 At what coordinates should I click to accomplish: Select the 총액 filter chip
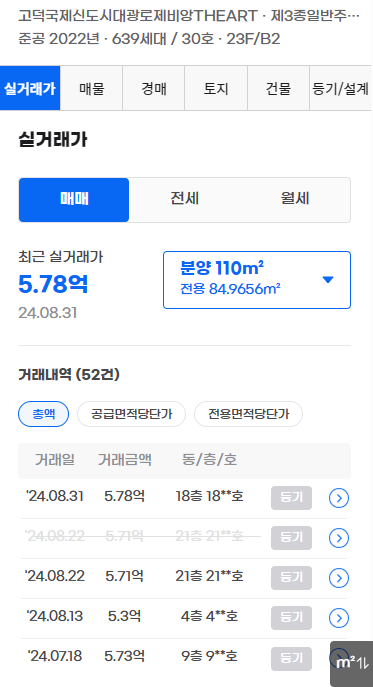point(43,414)
